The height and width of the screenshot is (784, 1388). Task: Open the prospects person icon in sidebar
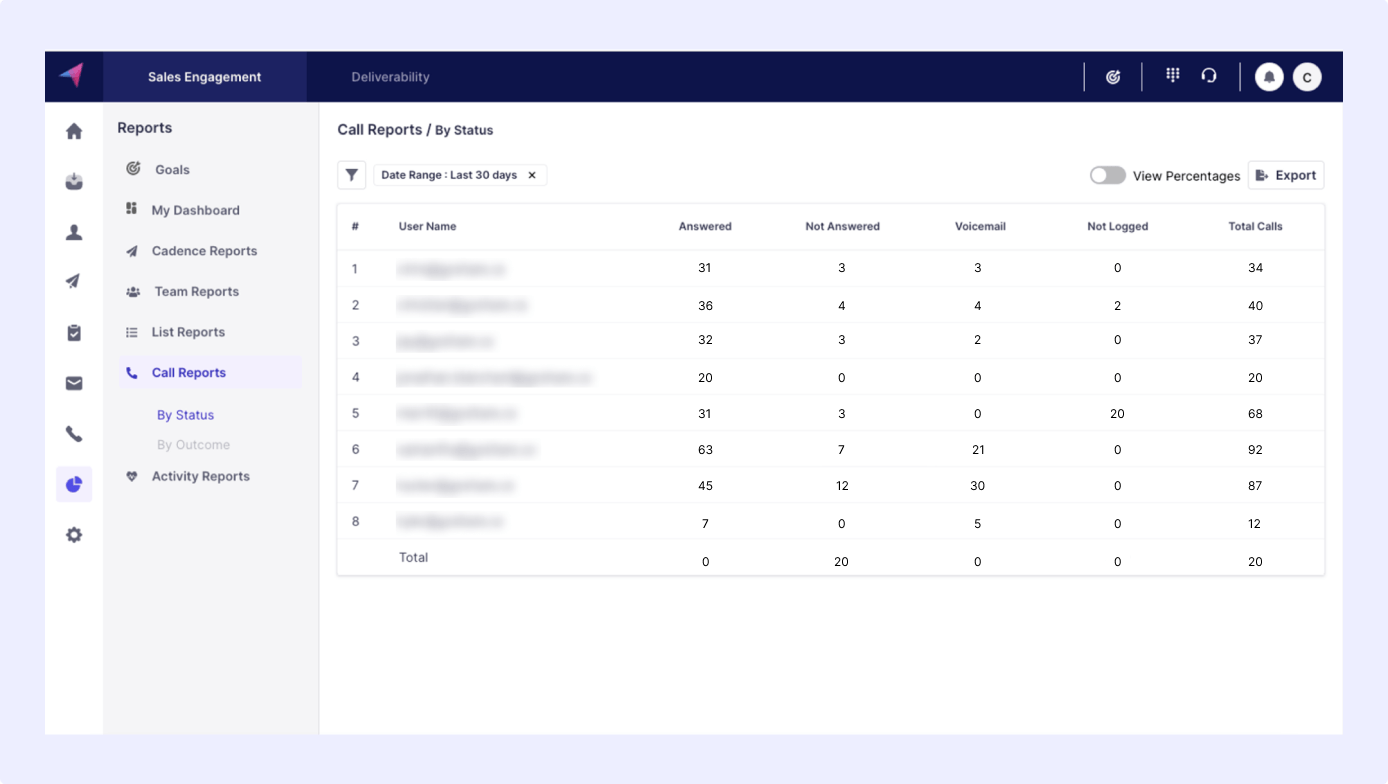pos(74,233)
